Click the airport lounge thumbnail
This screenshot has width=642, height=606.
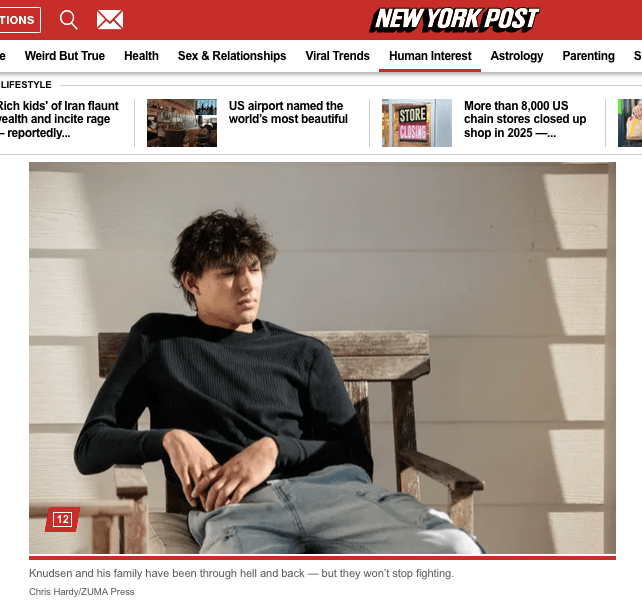click(182, 123)
